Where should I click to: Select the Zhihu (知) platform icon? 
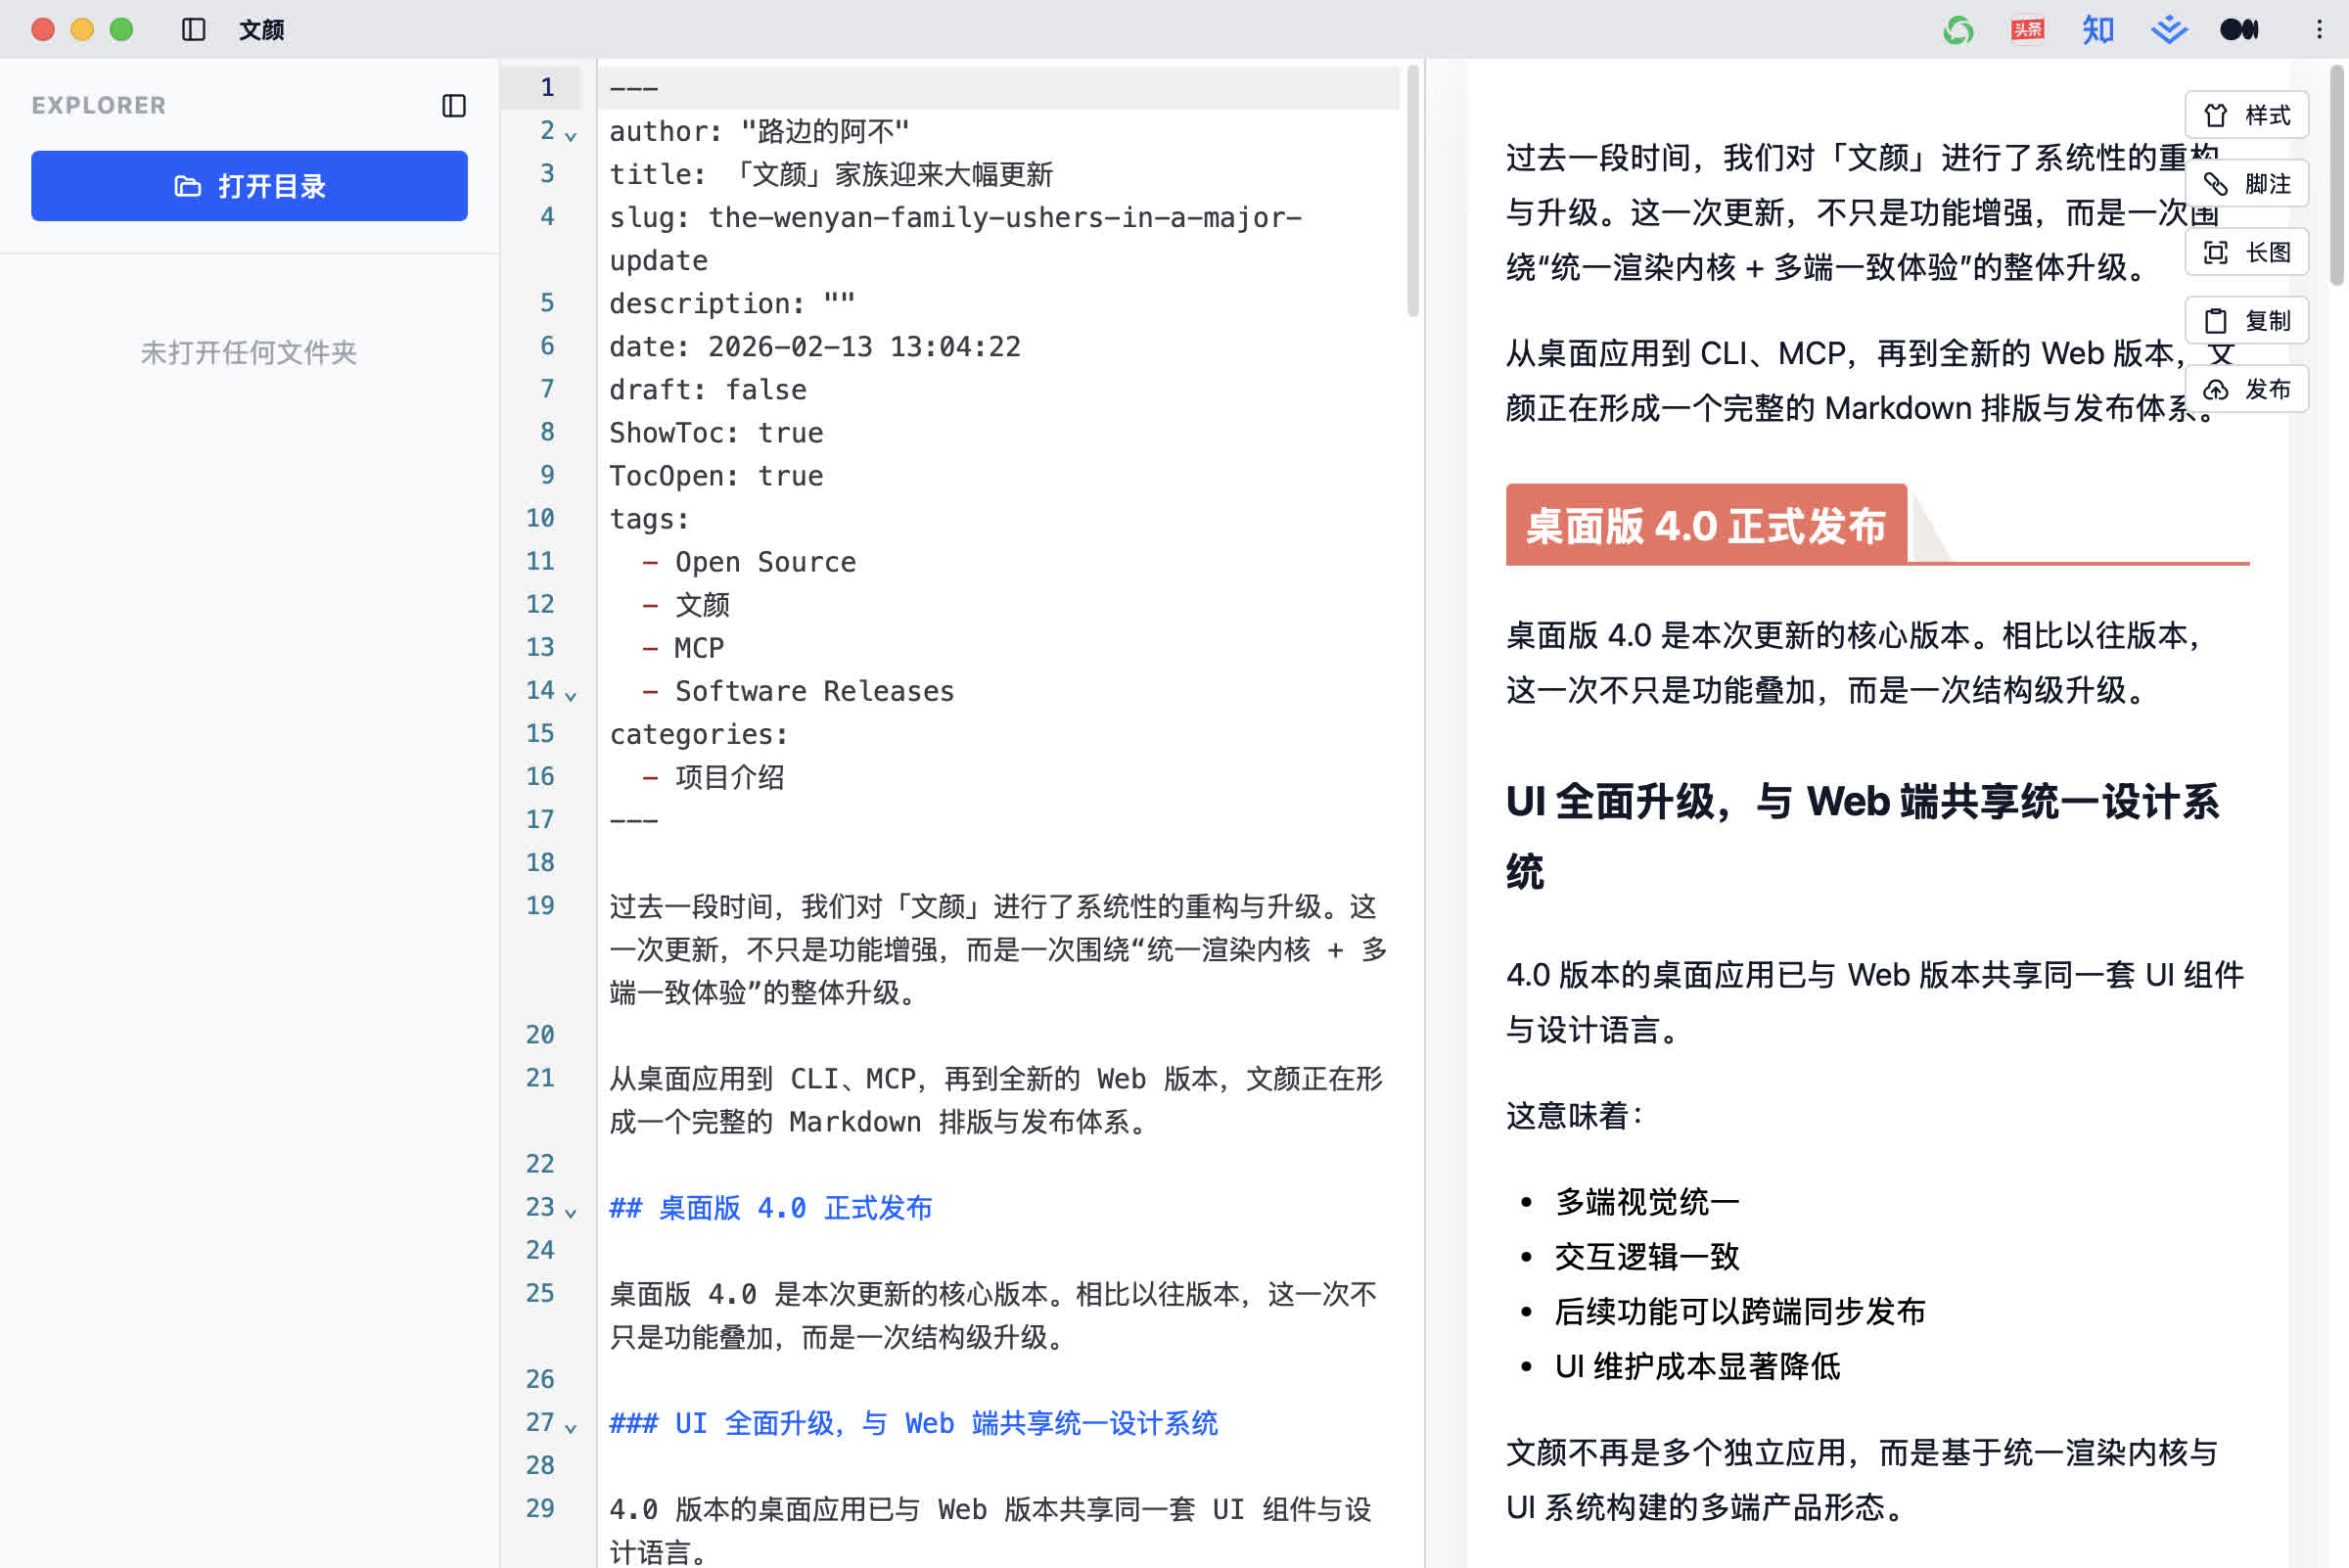[2097, 30]
